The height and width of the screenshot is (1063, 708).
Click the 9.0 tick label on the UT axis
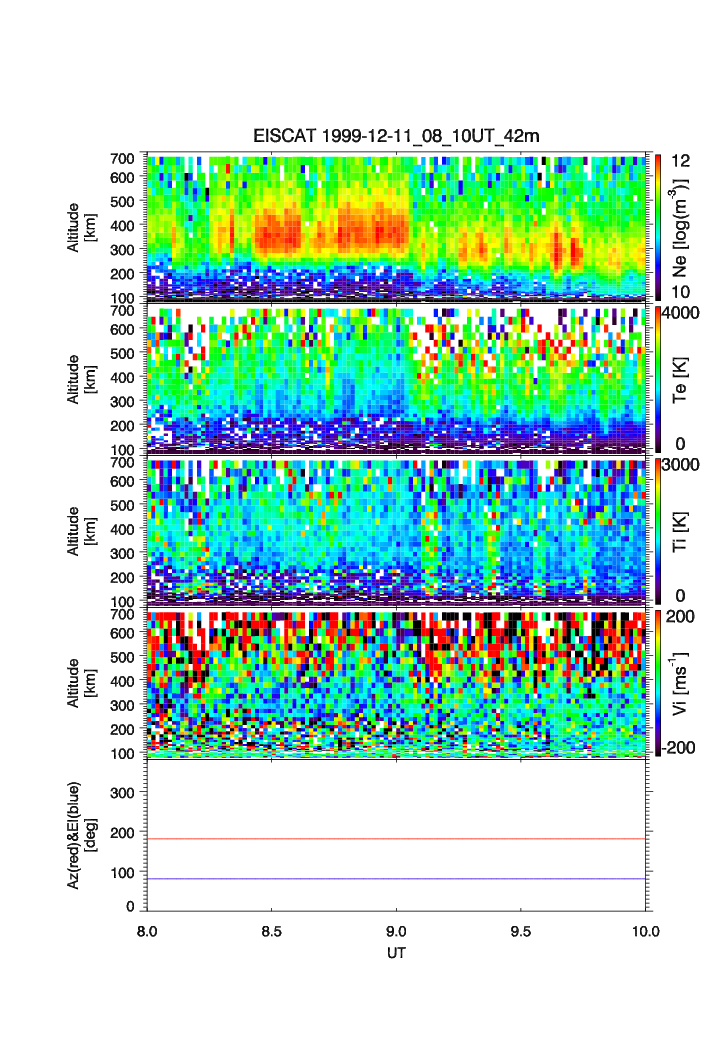pyautogui.click(x=397, y=930)
